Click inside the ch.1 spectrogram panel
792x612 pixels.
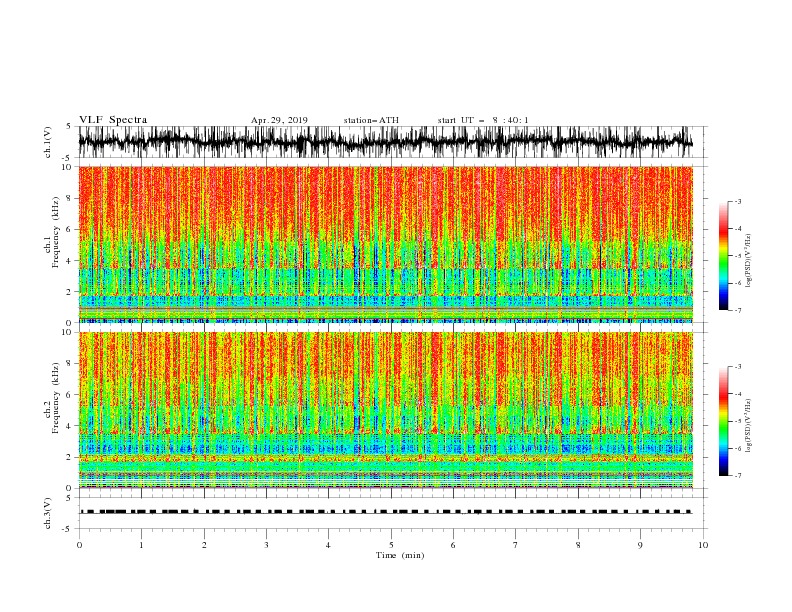[x=385, y=244]
